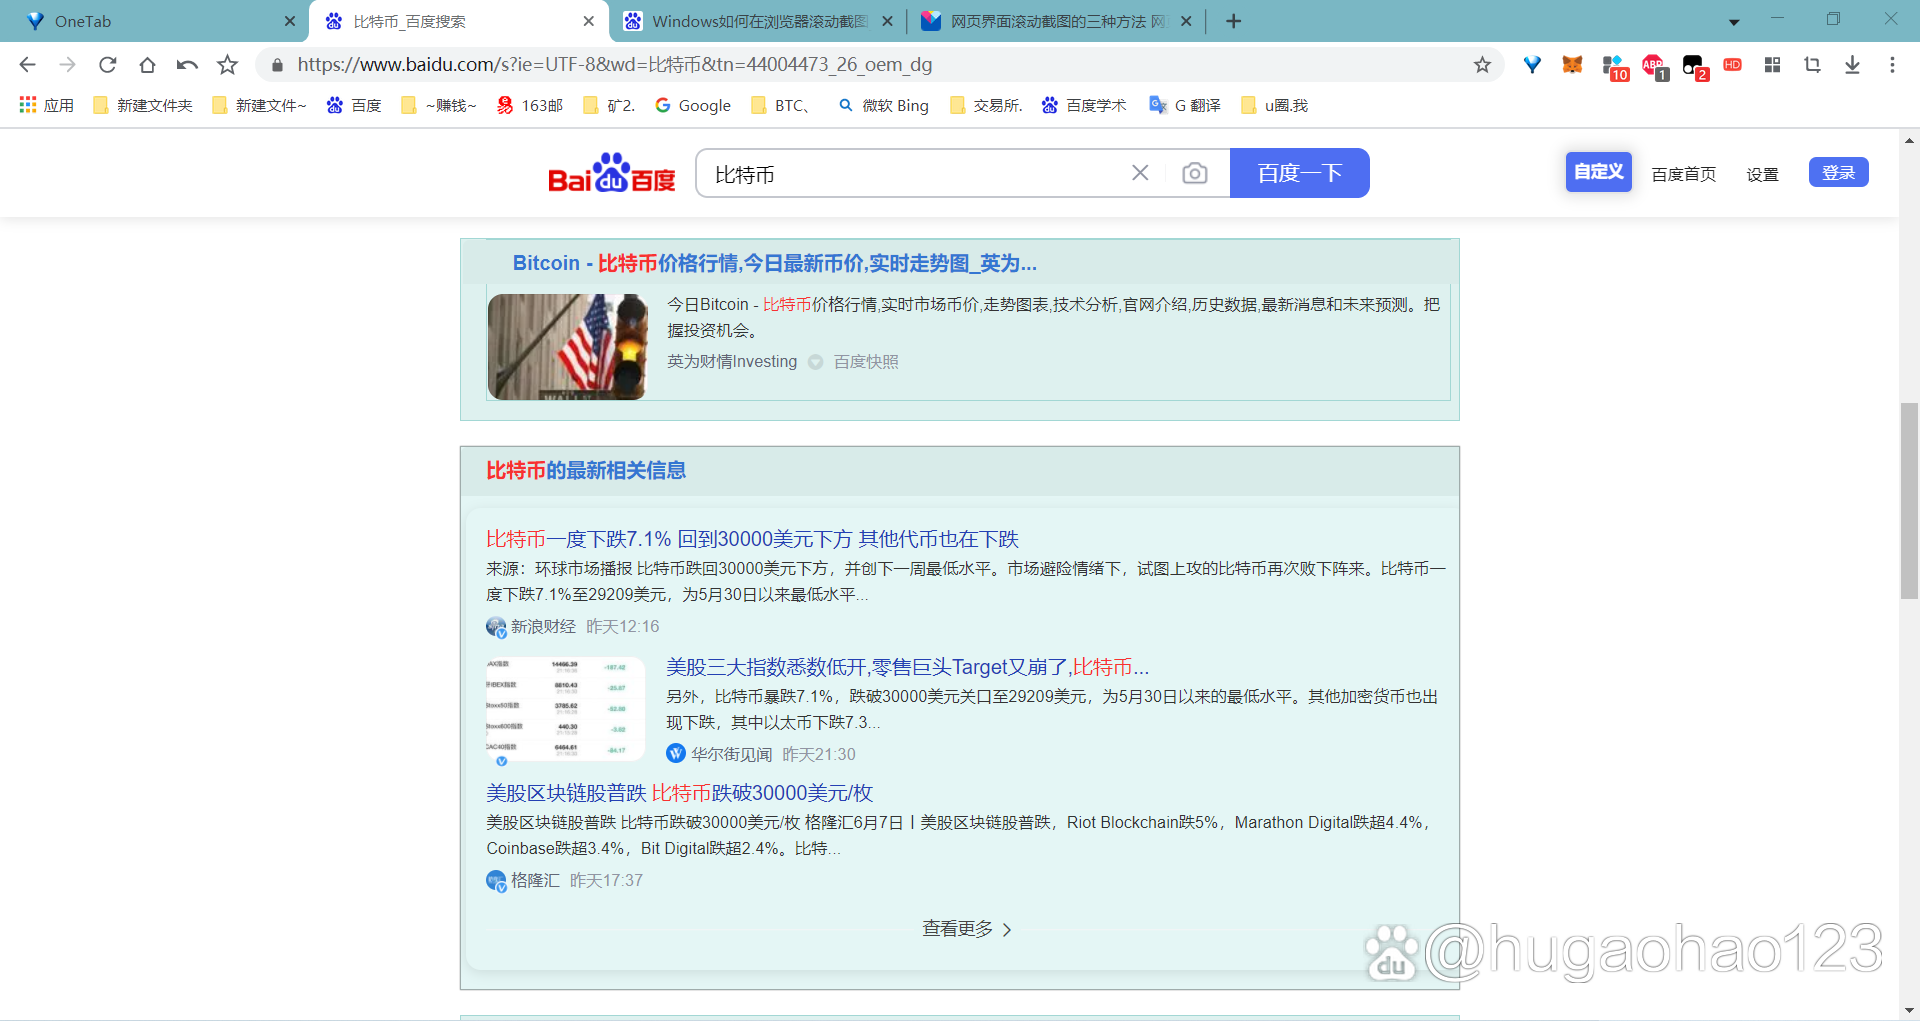Click the Wall Street flag thumbnail
This screenshot has width=1920, height=1021.
point(567,347)
